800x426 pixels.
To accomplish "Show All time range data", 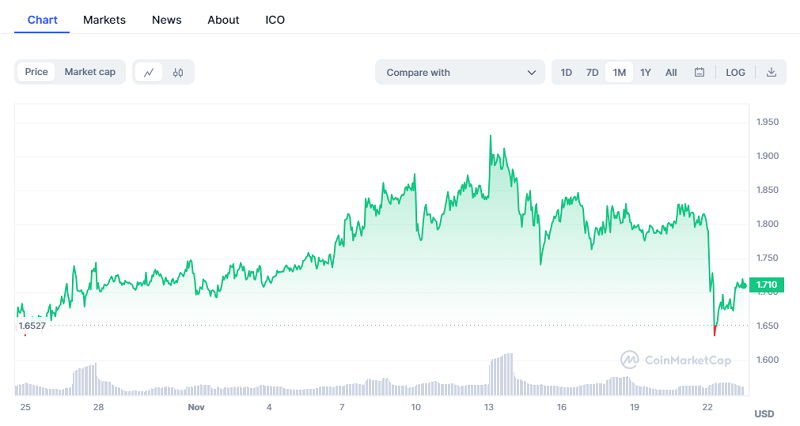I will 671,72.
